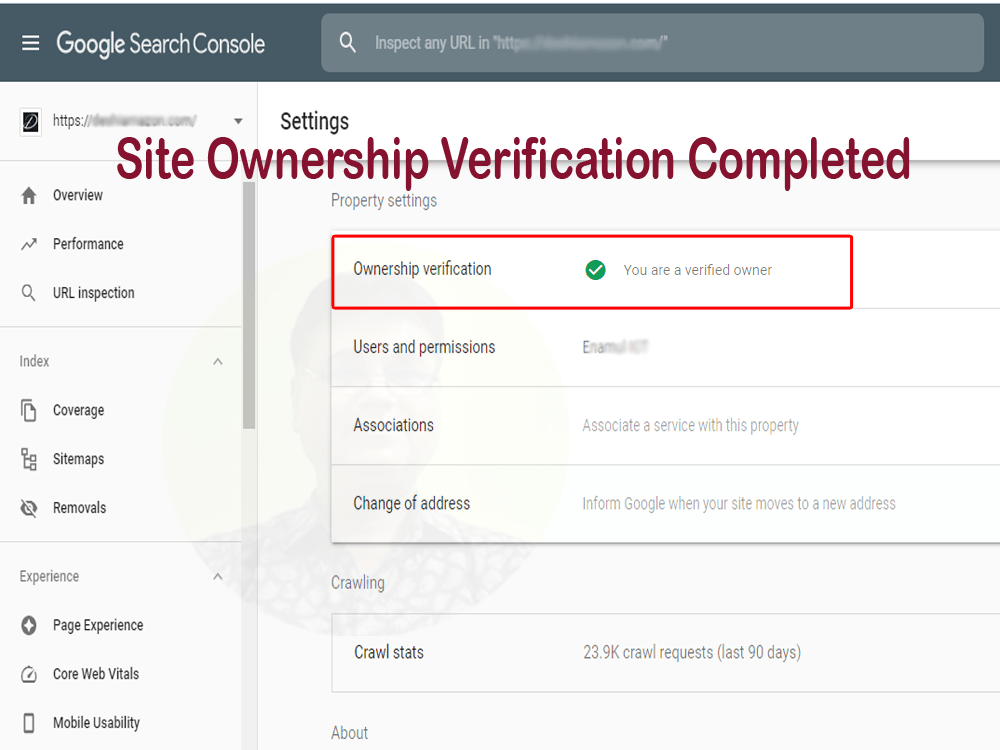
Task: Open the property selector dropdown arrow
Action: point(238,121)
